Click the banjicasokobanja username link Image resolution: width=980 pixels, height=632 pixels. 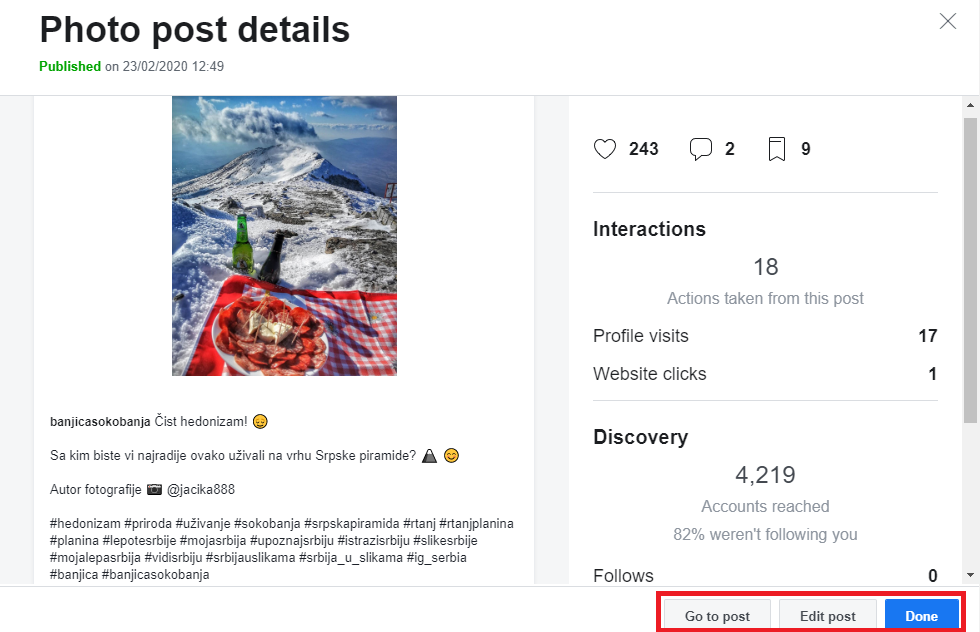tap(100, 421)
